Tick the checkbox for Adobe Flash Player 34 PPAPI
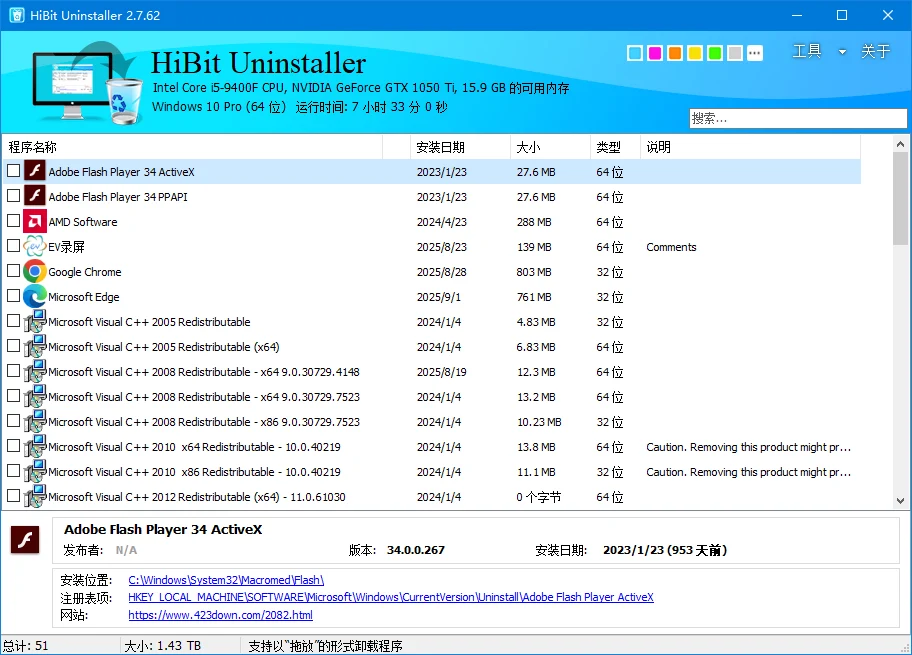 (x=13, y=196)
